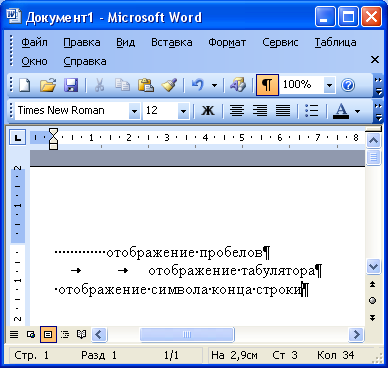Click the Word icon in title bar
Viewport: 388px width, 368px height.
click(14, 16)
